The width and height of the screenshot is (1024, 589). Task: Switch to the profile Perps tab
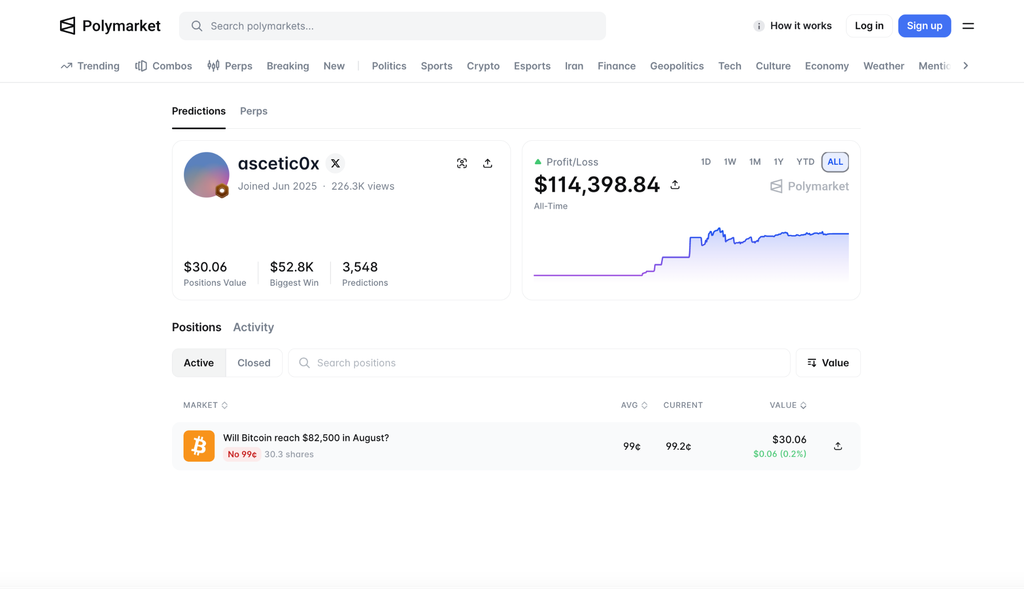click(x=253, y=111)
